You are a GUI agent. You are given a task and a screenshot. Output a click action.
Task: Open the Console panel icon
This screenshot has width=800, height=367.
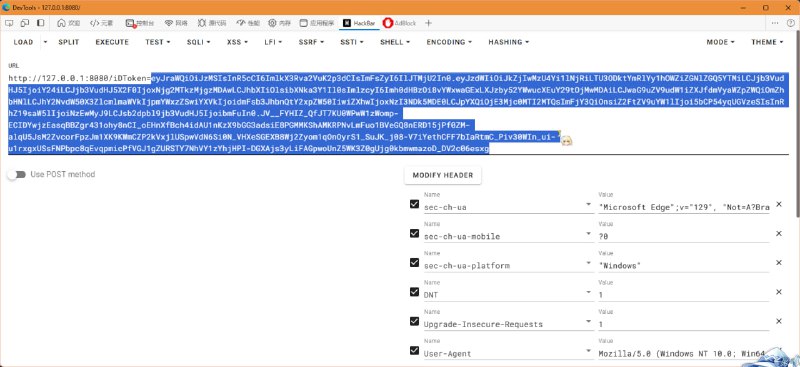click(129, 23)
